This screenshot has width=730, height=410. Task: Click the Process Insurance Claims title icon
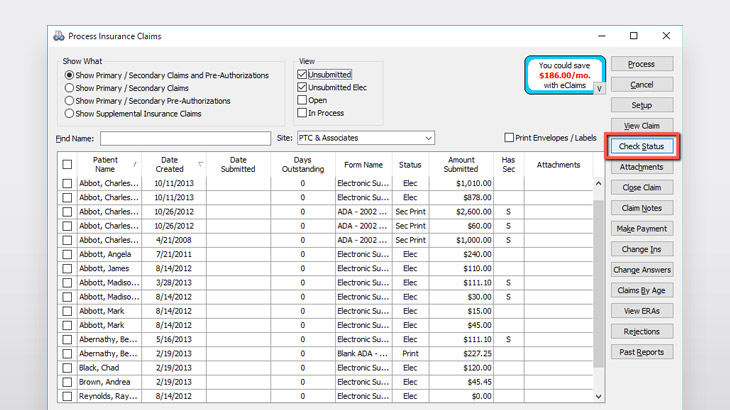(59, 36)
